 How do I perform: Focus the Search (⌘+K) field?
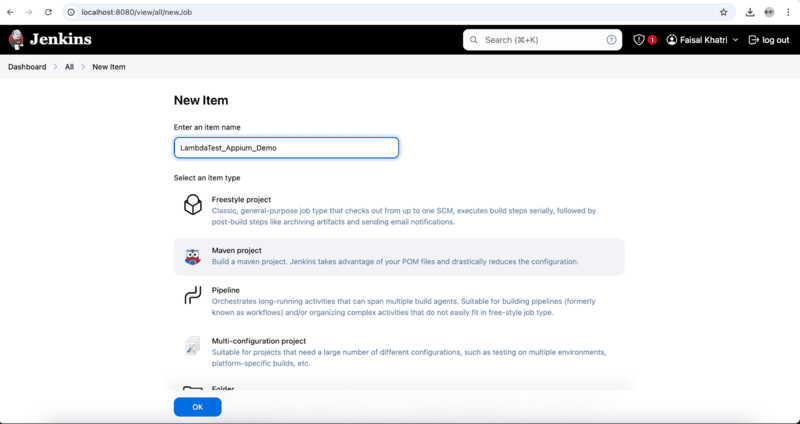coord(542,40)
